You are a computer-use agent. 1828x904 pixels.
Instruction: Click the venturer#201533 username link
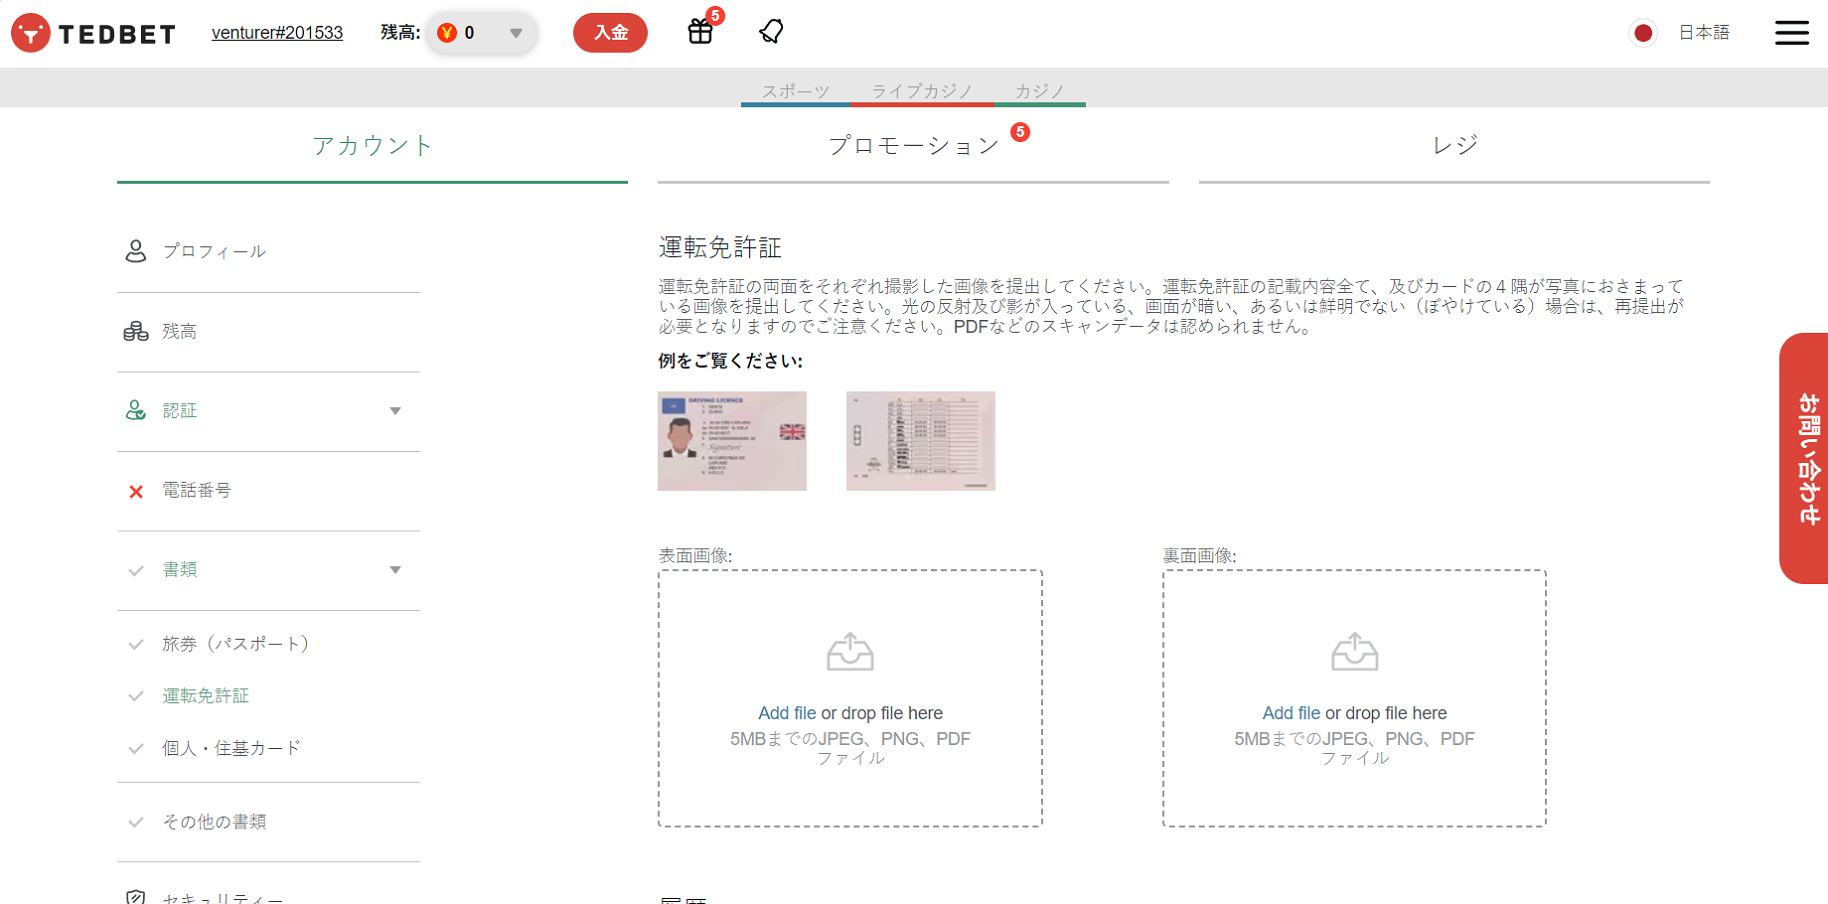[x=277, y=33]
